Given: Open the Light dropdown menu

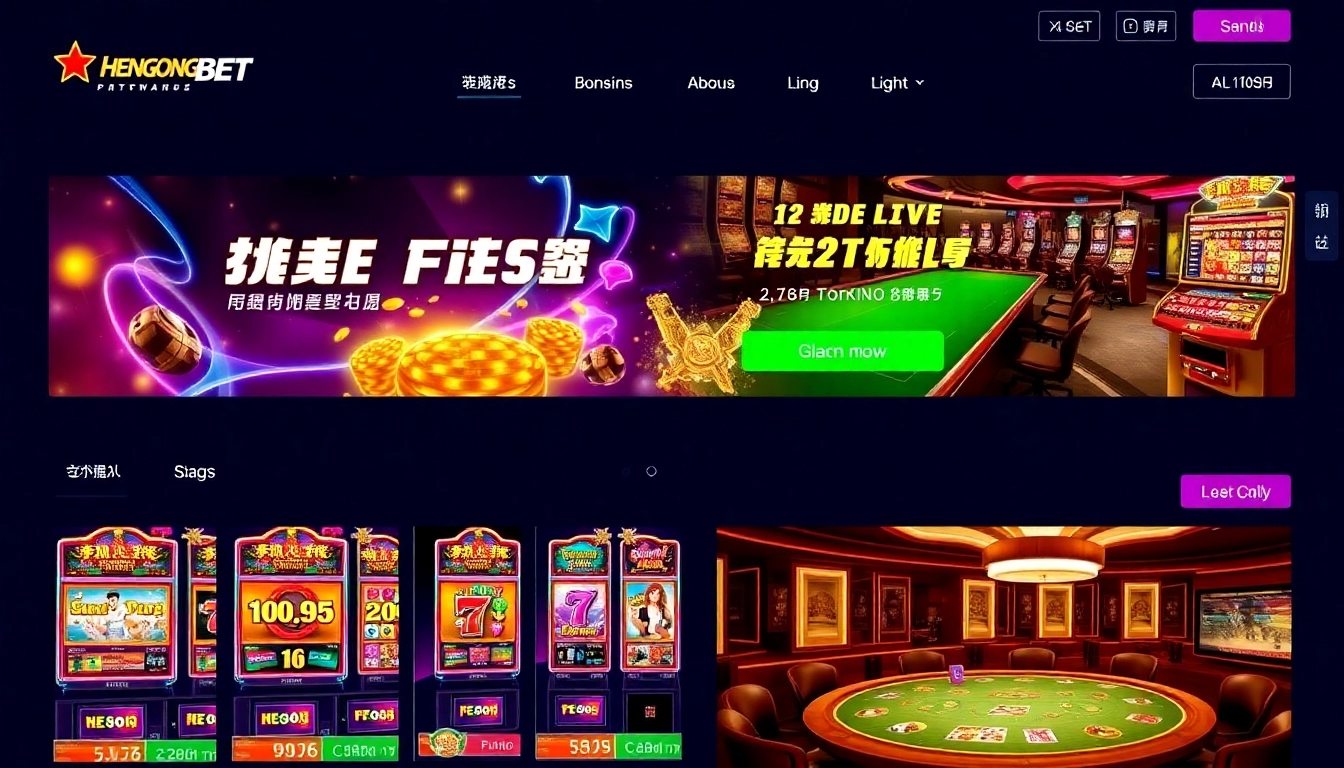Looking at the screenshot, I should click(x=897, y=83).
